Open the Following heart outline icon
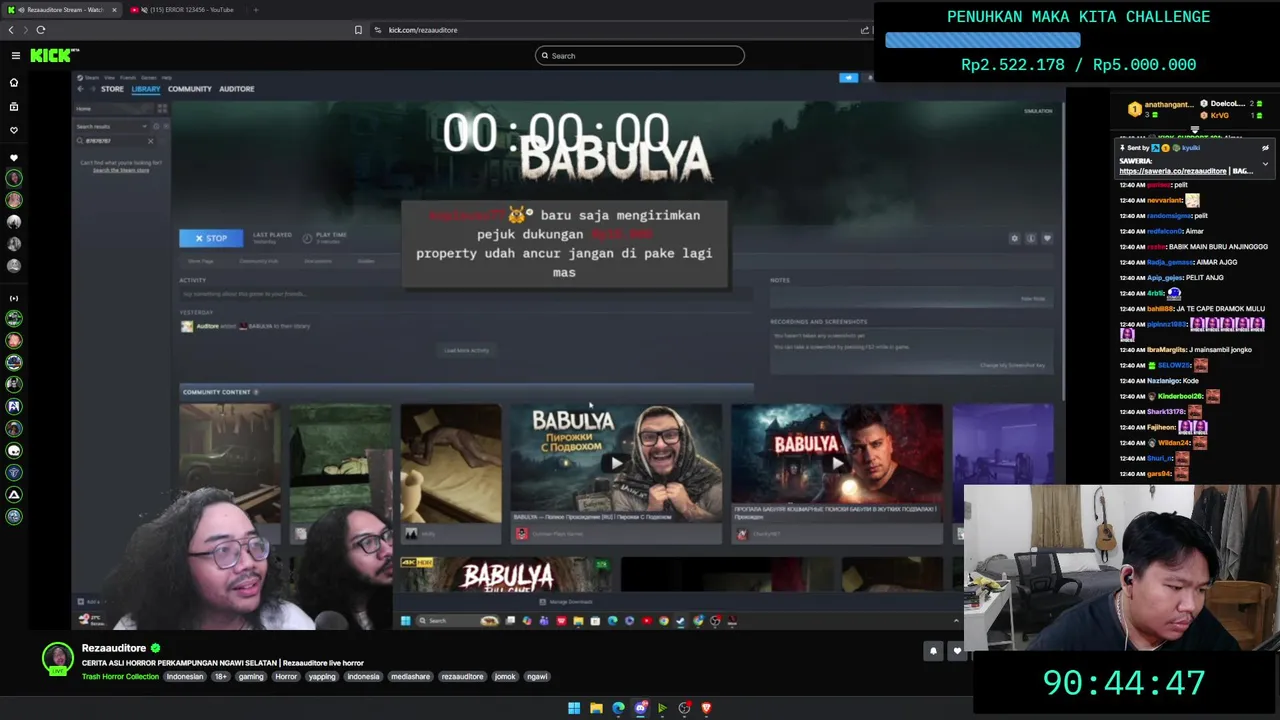This screenshot has width=1280, height=720. pos(14,130)
